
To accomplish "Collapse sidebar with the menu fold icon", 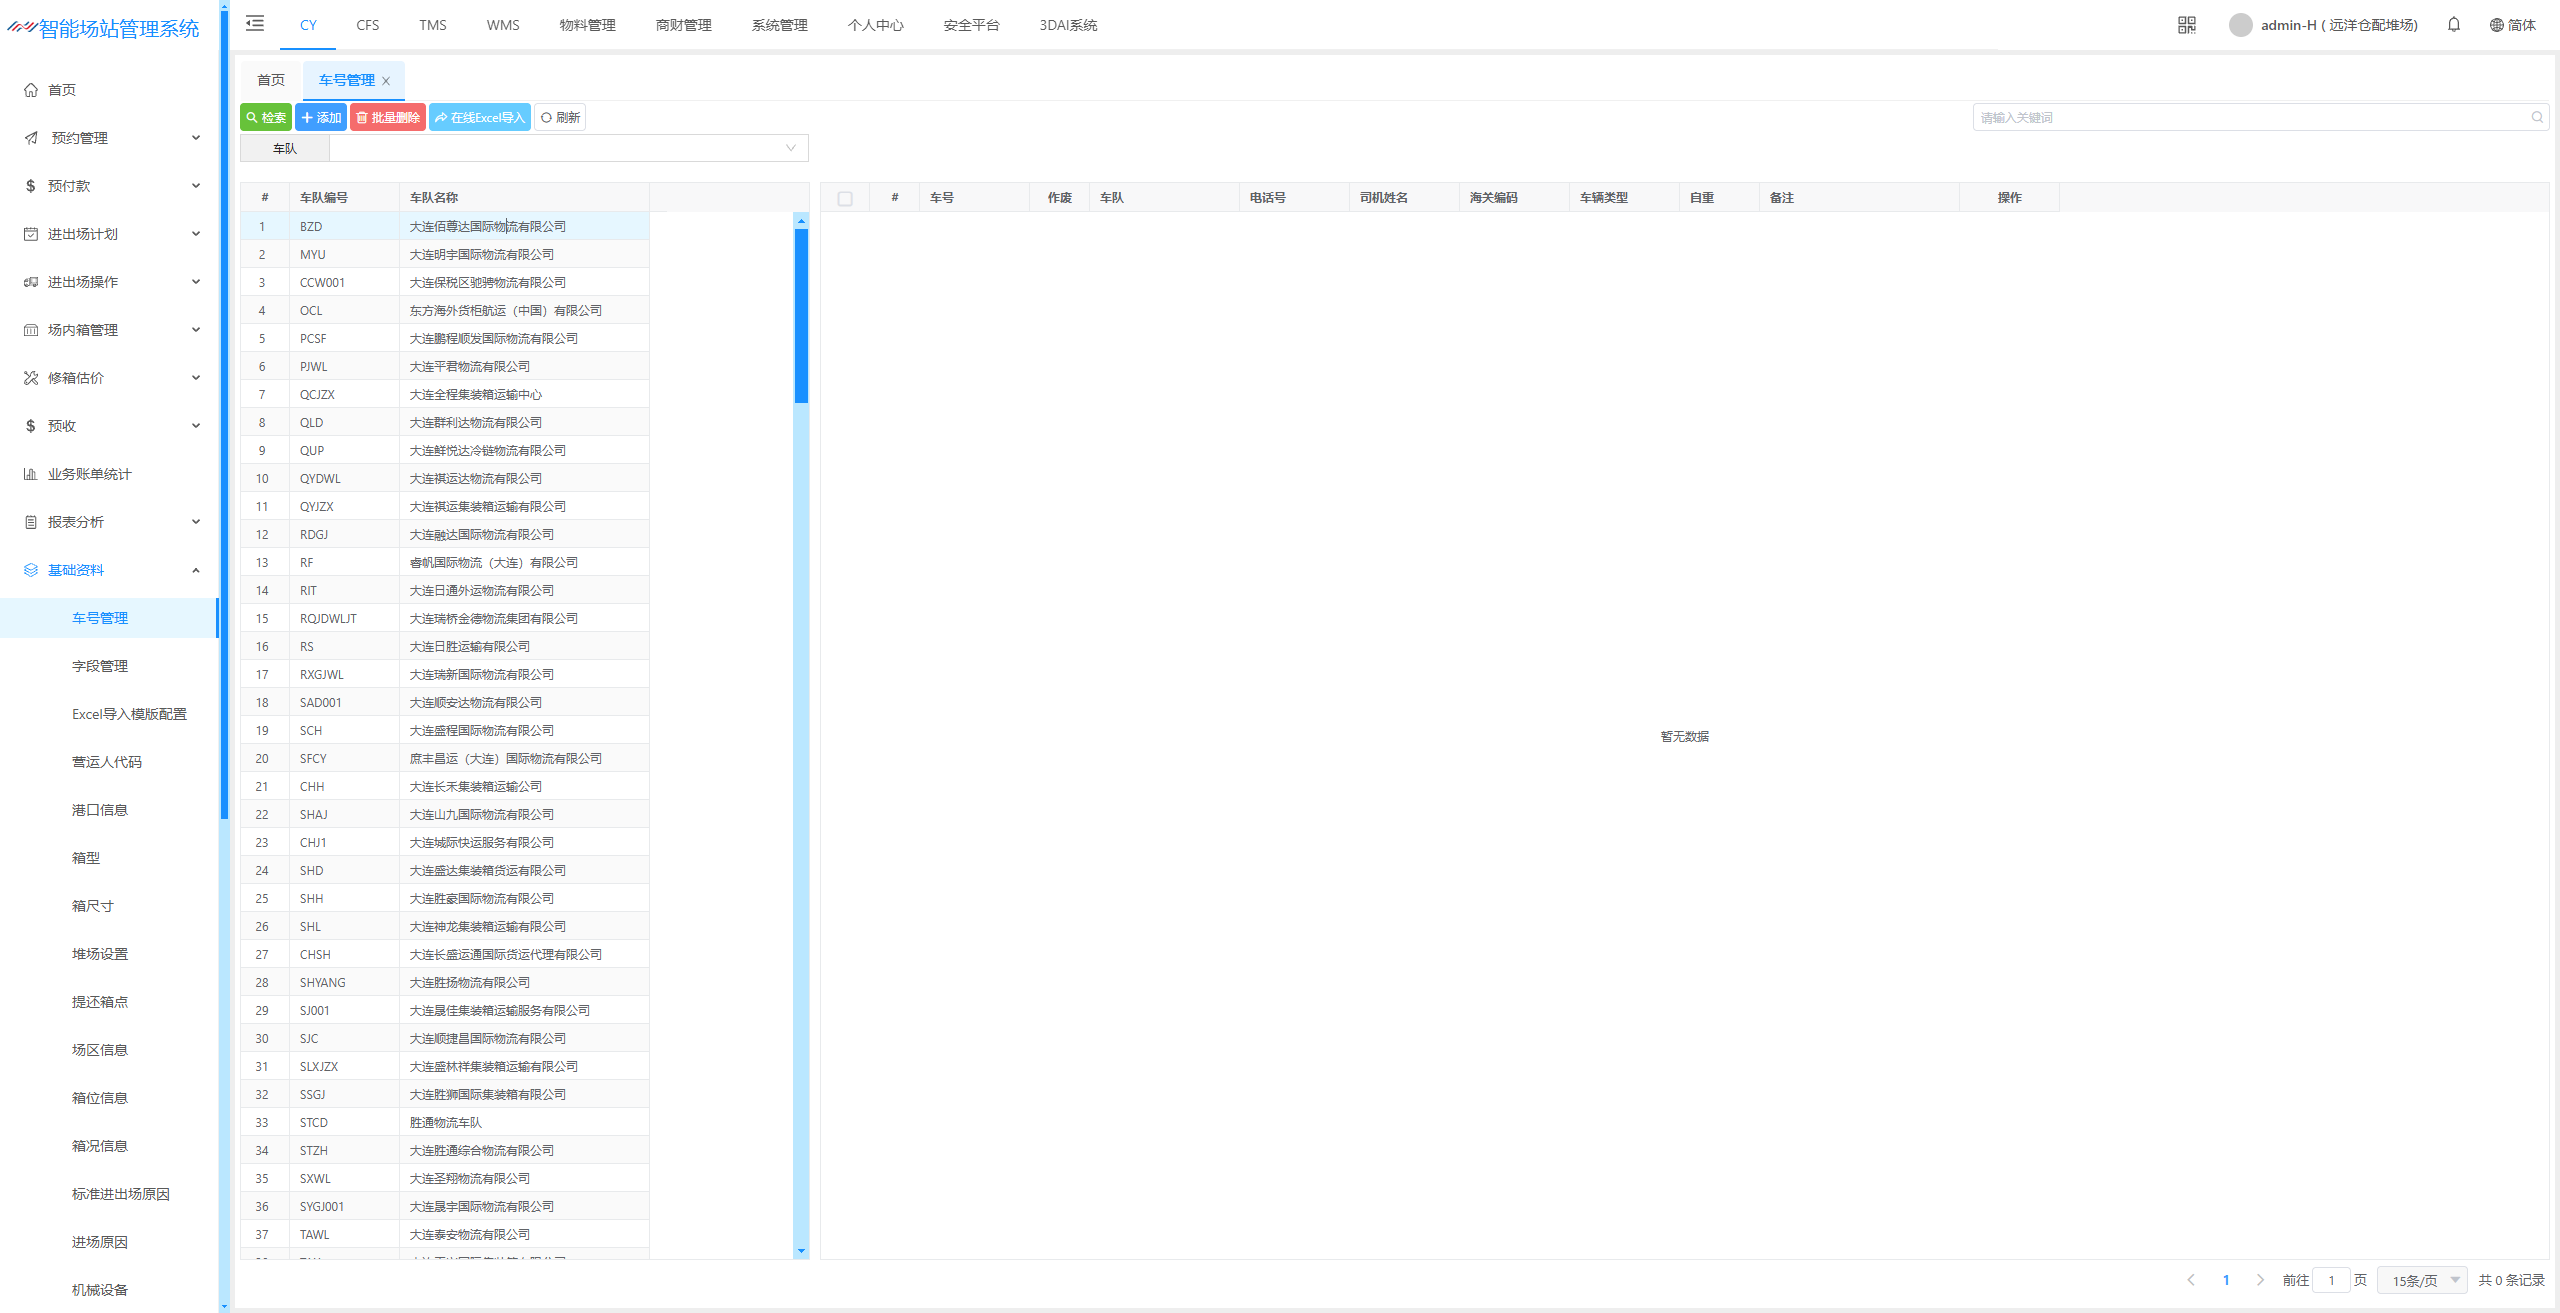I will pyautogui.click(x=255, y=24).
